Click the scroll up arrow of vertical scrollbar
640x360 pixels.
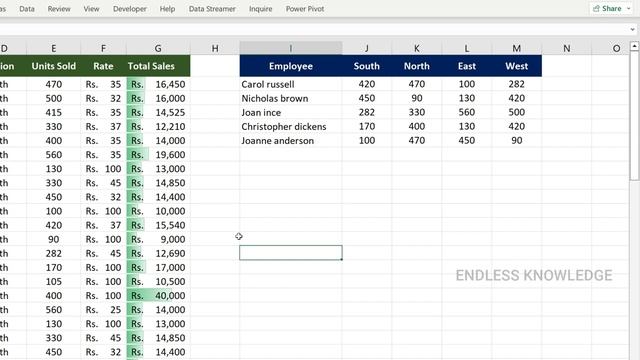coord(634,47)
